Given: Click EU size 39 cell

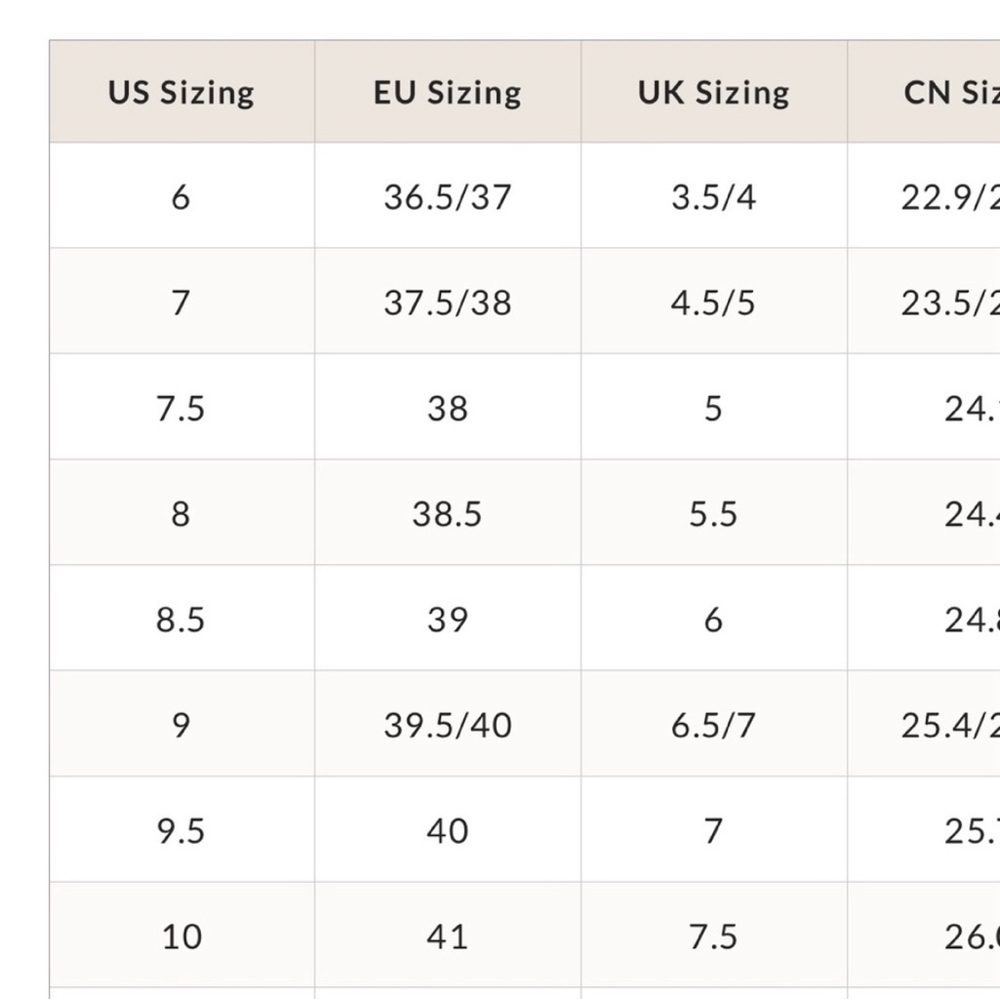Looking at the screenshot, I should pos(447,620).
